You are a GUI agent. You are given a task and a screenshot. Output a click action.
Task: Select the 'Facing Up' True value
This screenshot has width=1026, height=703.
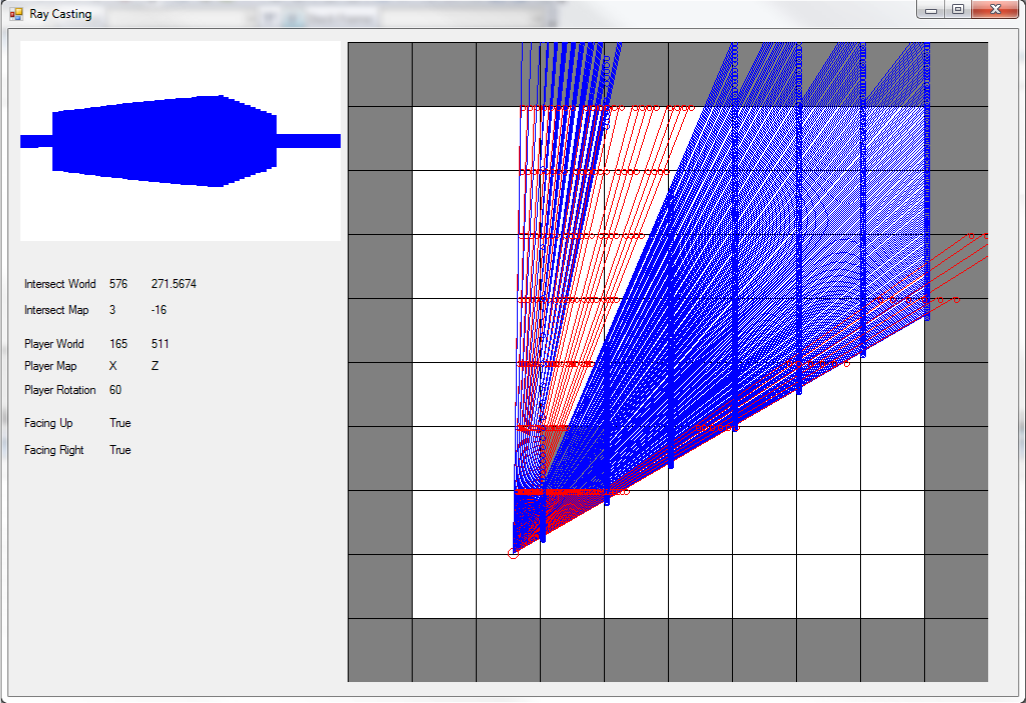click(119, 422)
